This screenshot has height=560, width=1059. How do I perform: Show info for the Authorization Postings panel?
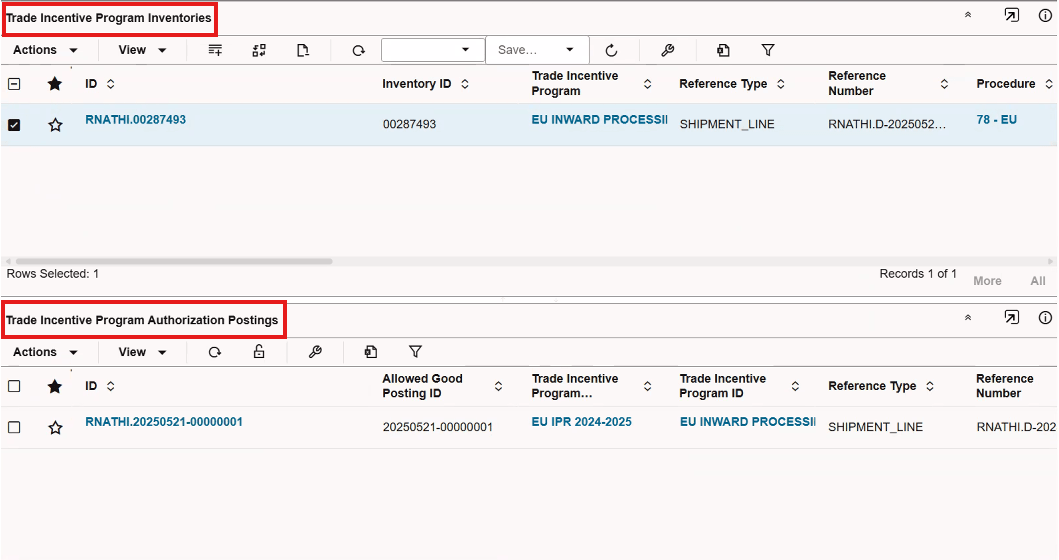[x=1045, y=317]
